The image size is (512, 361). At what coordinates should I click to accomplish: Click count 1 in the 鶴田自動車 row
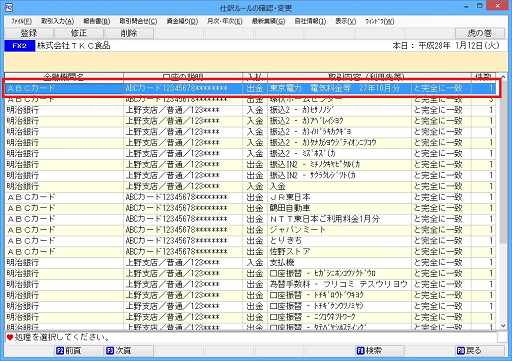484,208
